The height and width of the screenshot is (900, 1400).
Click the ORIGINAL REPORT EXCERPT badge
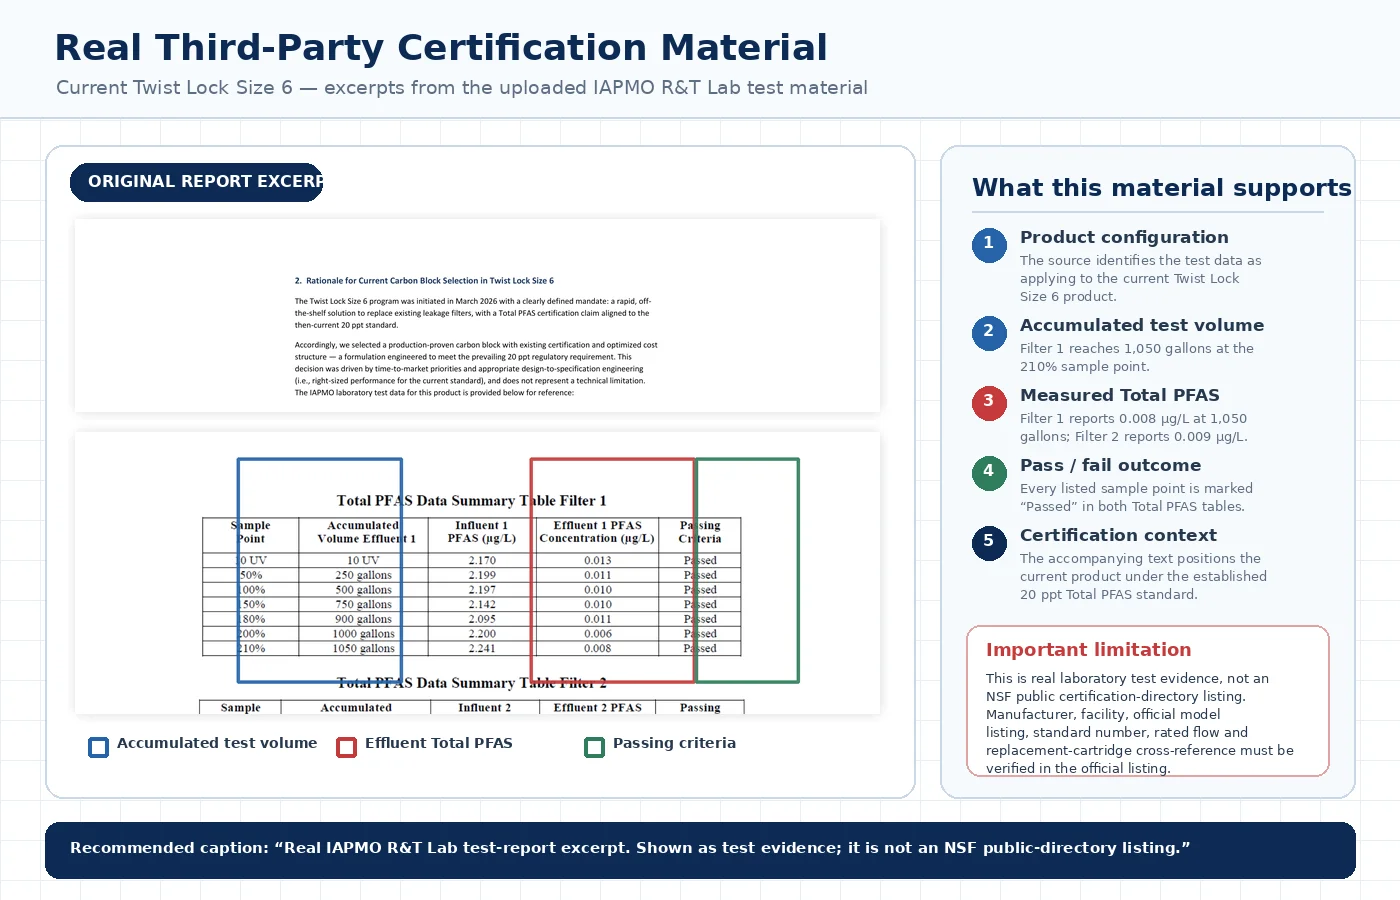pyautogui.click(x=196, y=182)
